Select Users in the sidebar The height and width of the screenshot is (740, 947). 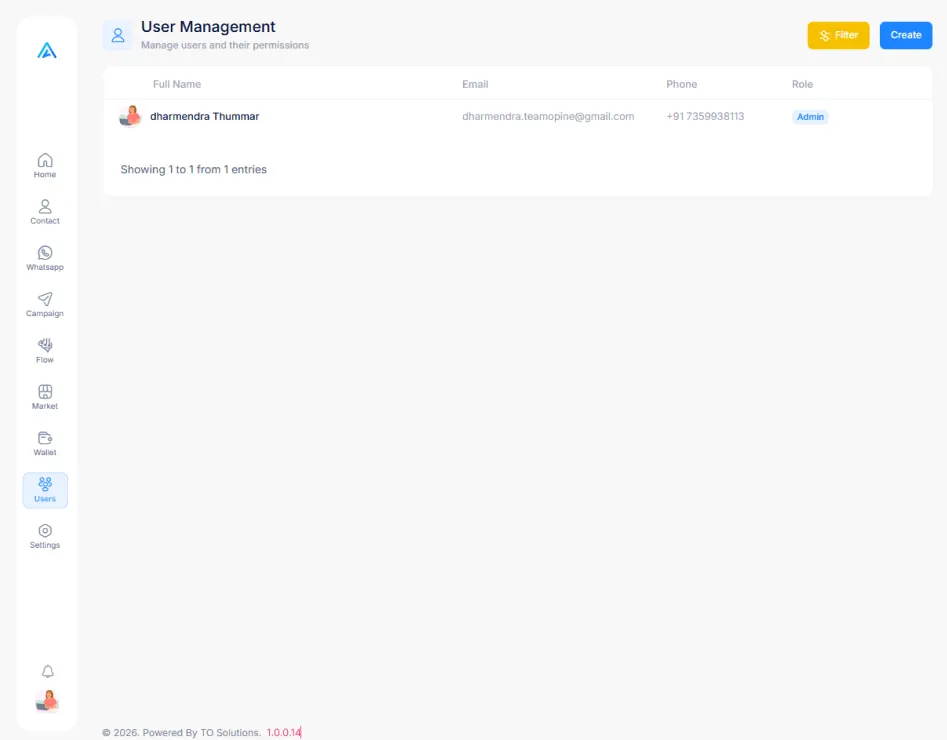pos(45,491)
